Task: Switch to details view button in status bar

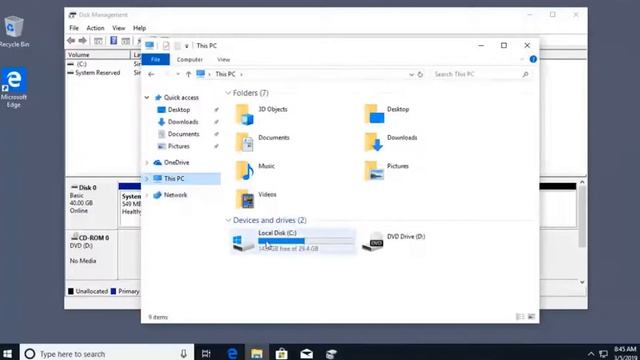Action: tap(520, 316)
